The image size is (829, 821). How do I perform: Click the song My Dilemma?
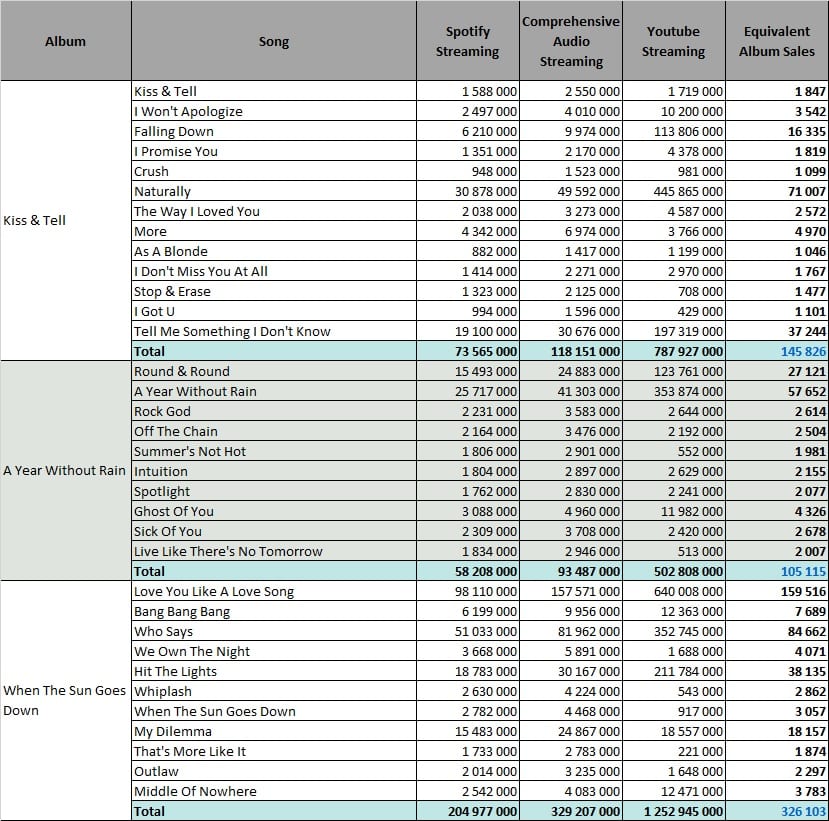click(x=274, y=732)
